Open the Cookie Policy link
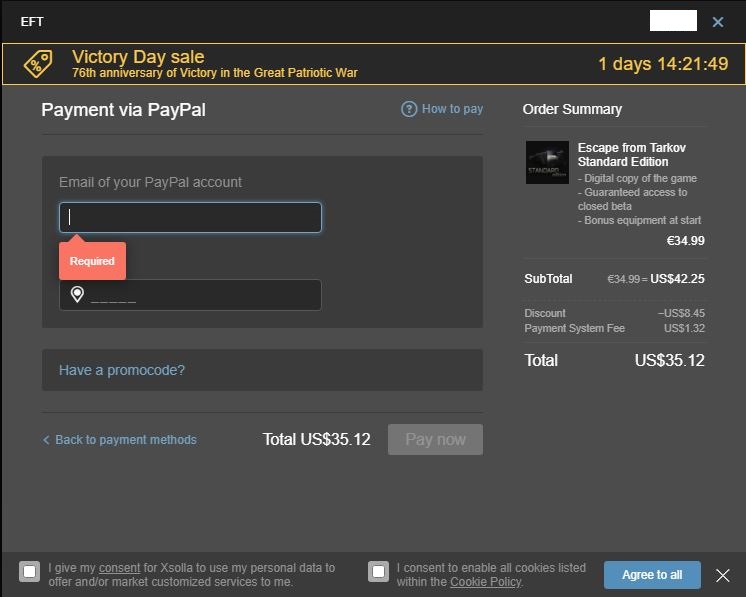The width and height of the screenshot is (746, 597). 485,582
